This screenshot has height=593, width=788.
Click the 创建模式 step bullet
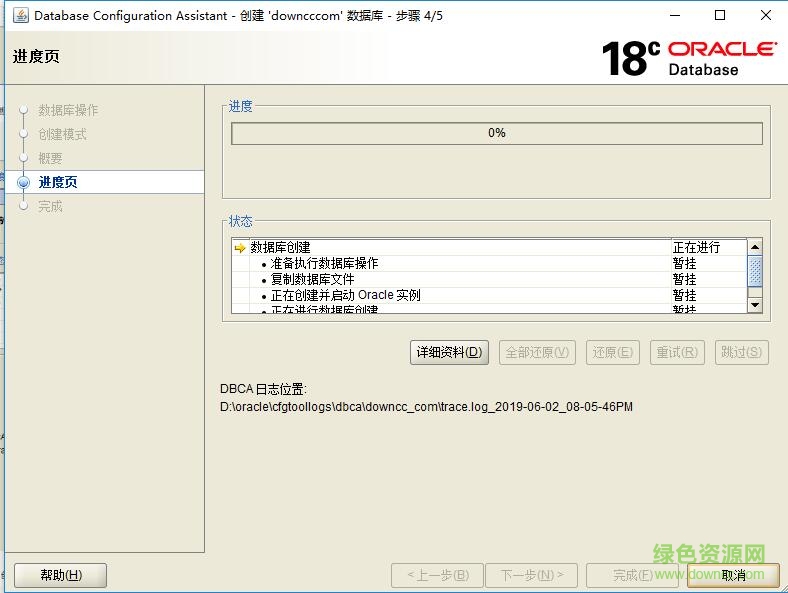point(23,134)
